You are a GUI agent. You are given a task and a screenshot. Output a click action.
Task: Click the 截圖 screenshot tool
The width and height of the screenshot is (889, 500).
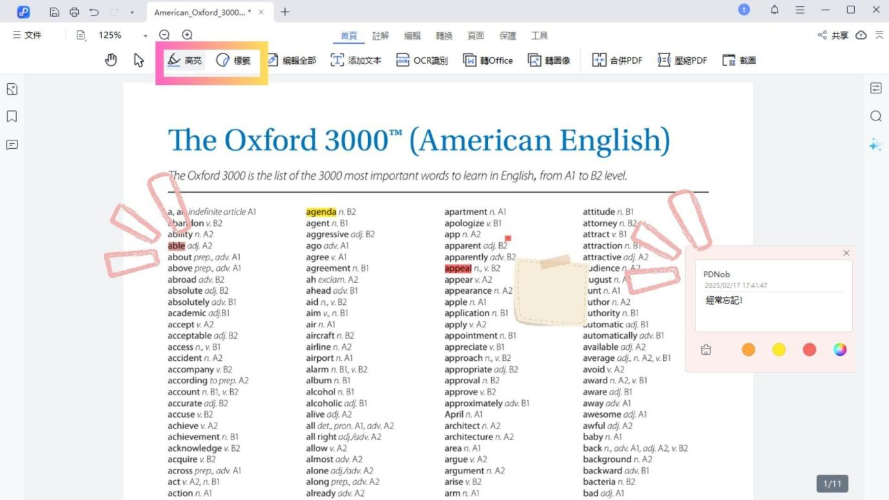click(x=739, y=60)
